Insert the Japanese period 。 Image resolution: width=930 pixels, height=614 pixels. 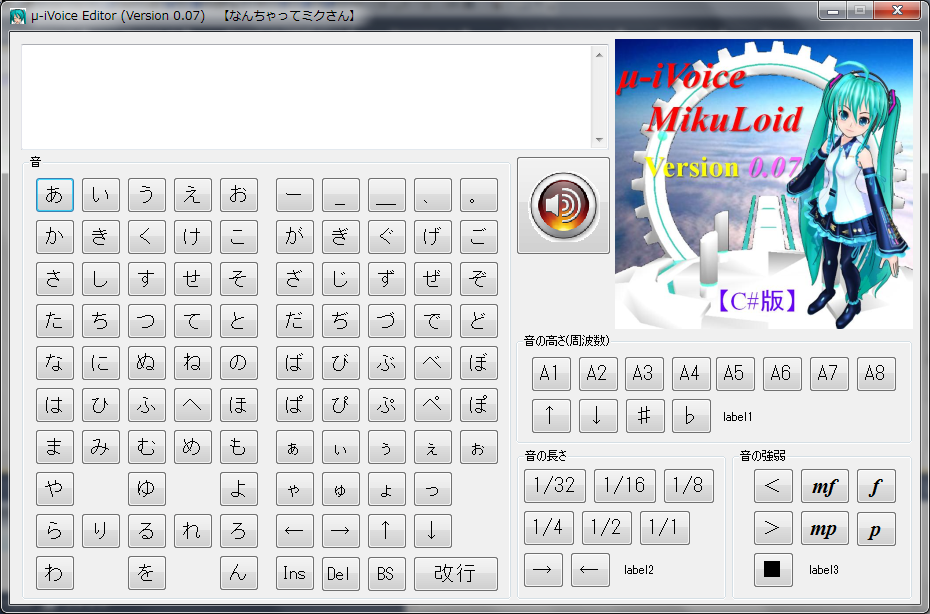[x=479, y=195]
